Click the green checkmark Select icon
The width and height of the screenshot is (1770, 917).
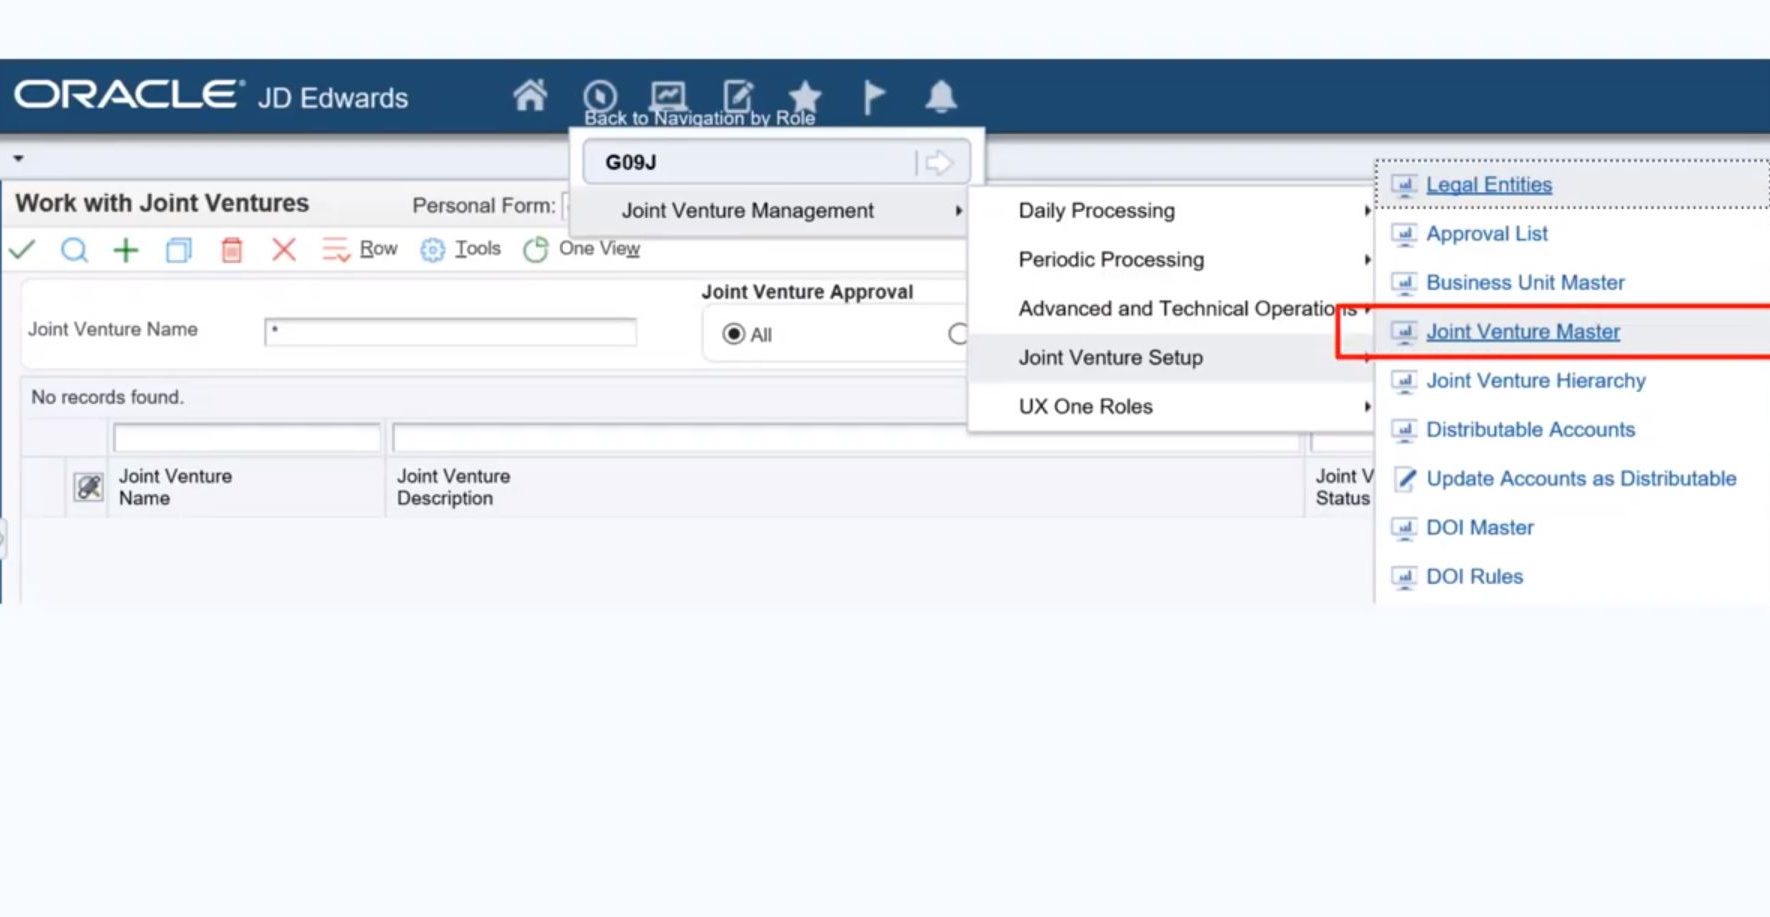(x=22, y=249)
